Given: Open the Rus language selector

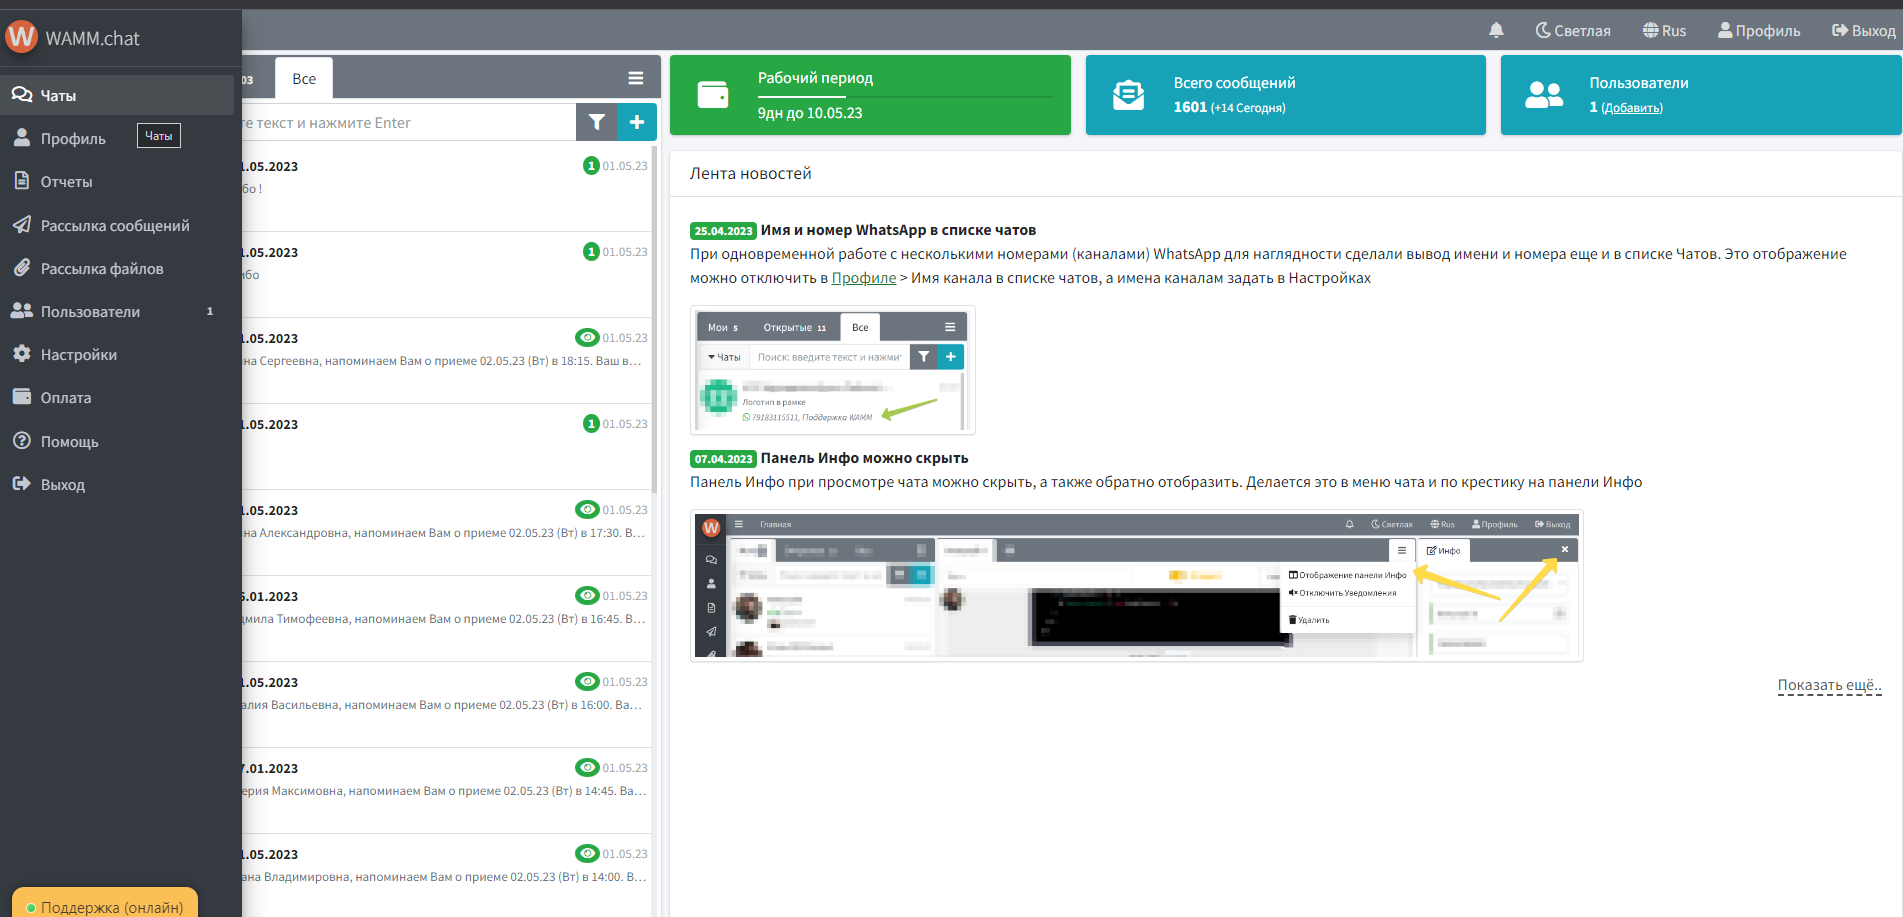Looking at the screenshot, I should point(1664,31).
